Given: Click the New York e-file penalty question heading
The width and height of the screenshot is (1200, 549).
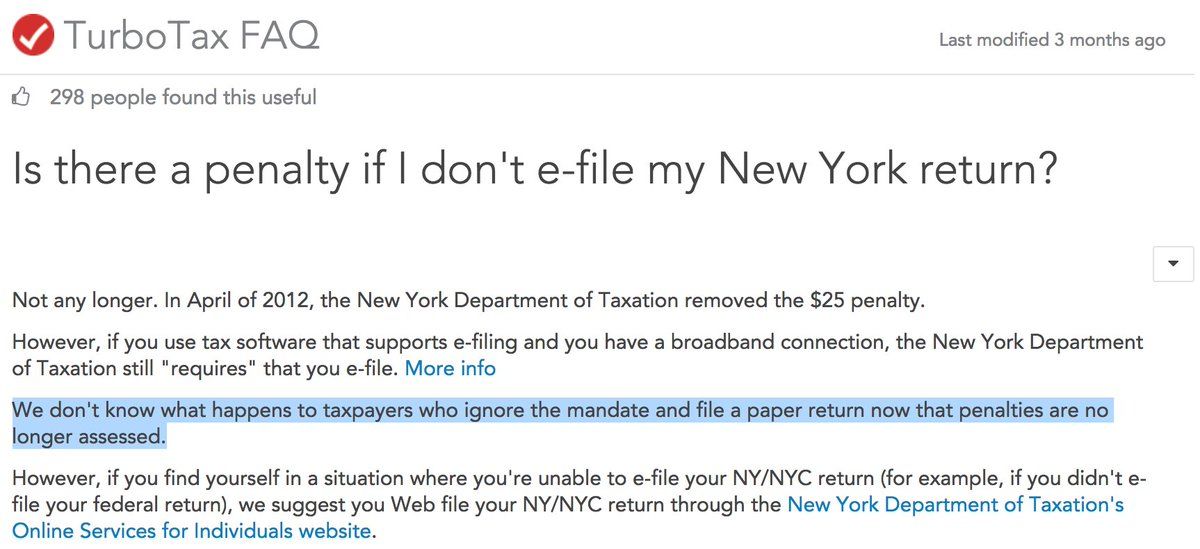Looking at the screenshot, I should 535,170.
